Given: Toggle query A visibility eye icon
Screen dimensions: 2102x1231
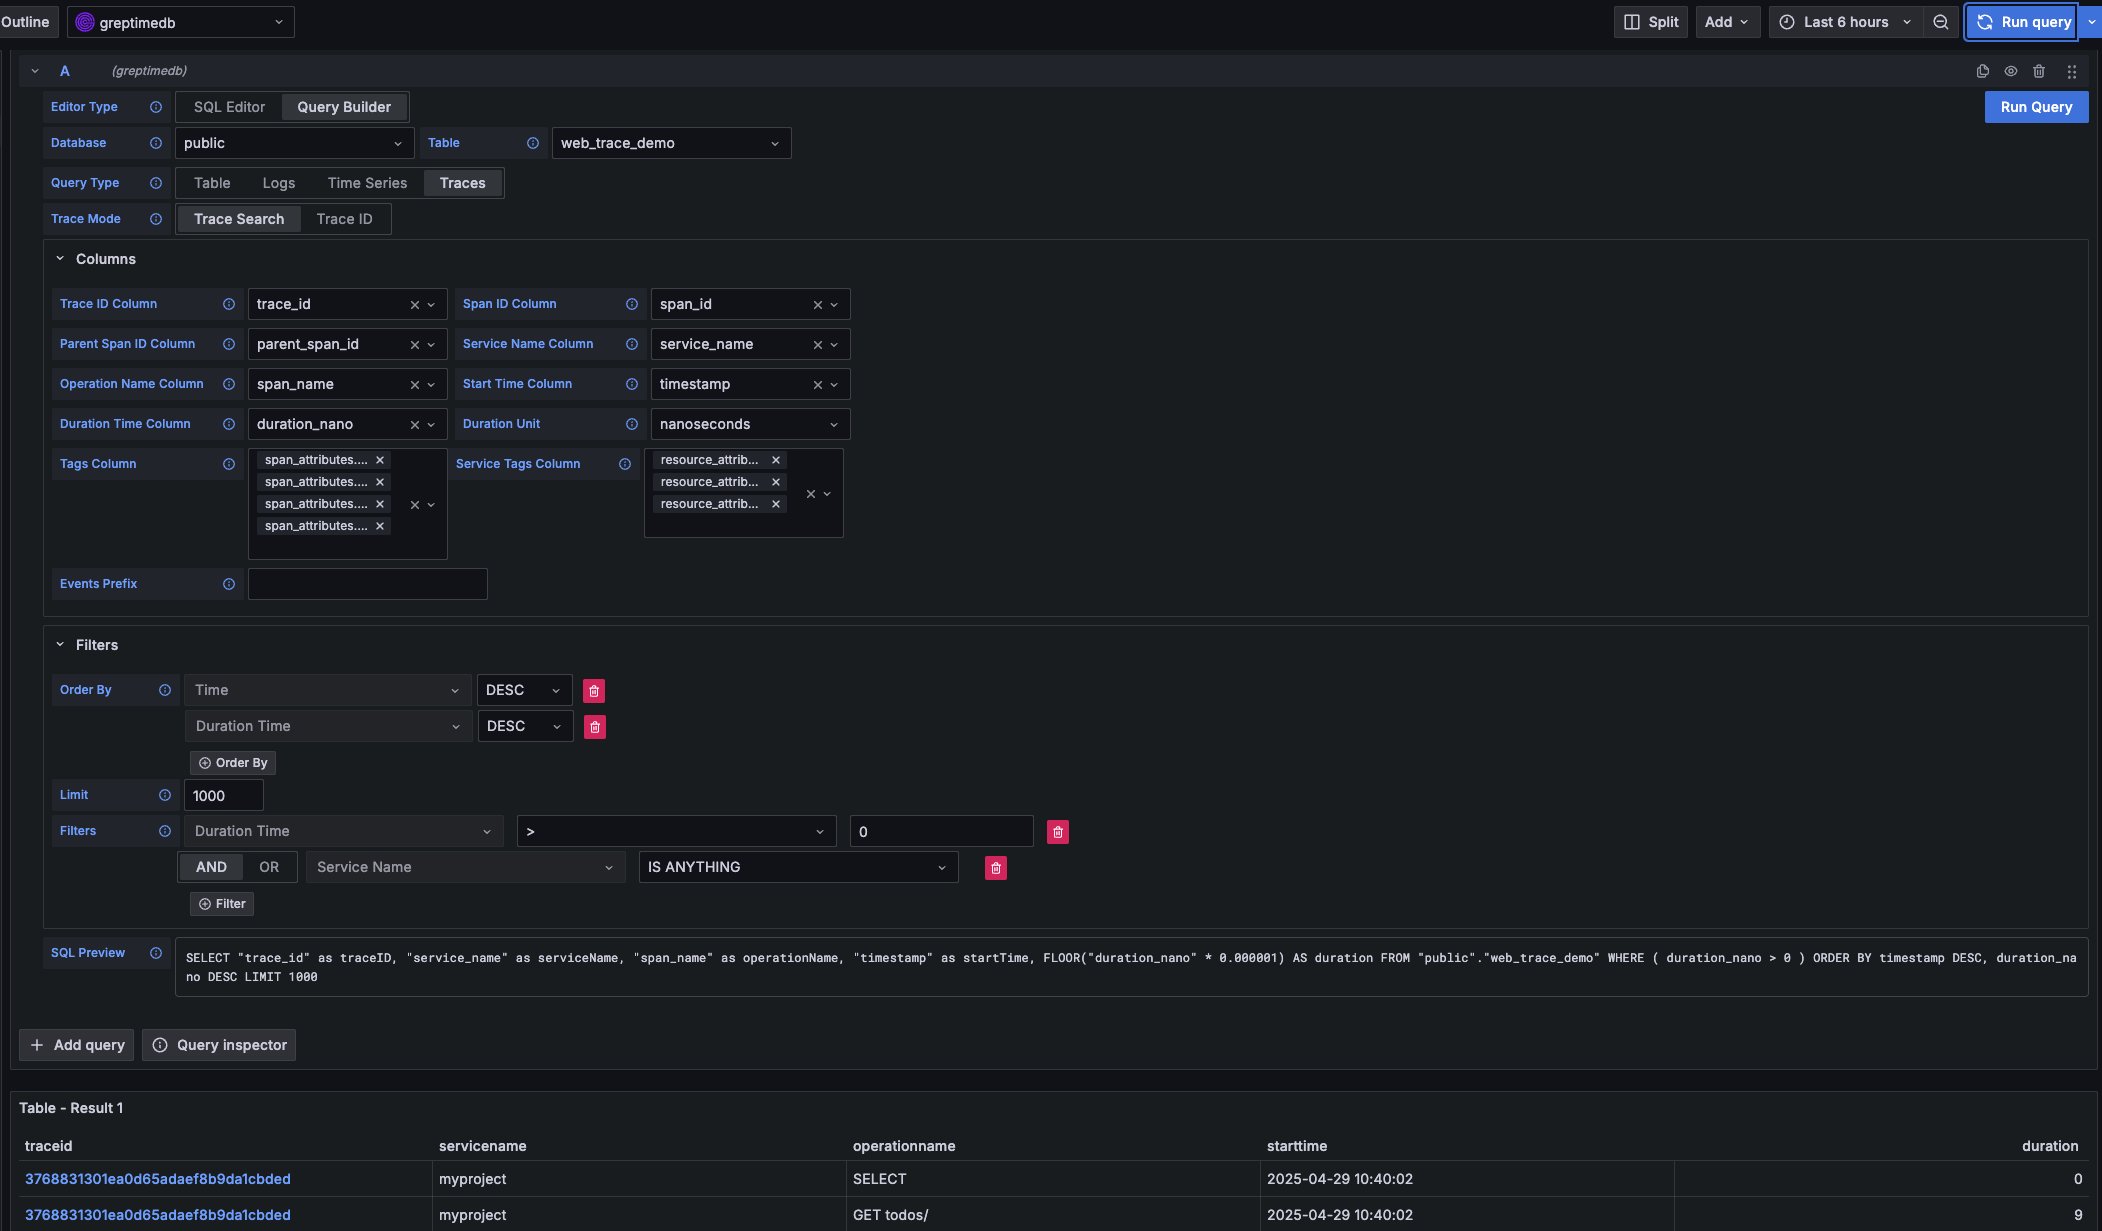Looking at the screenshot, I should [x=2011, y=71].
